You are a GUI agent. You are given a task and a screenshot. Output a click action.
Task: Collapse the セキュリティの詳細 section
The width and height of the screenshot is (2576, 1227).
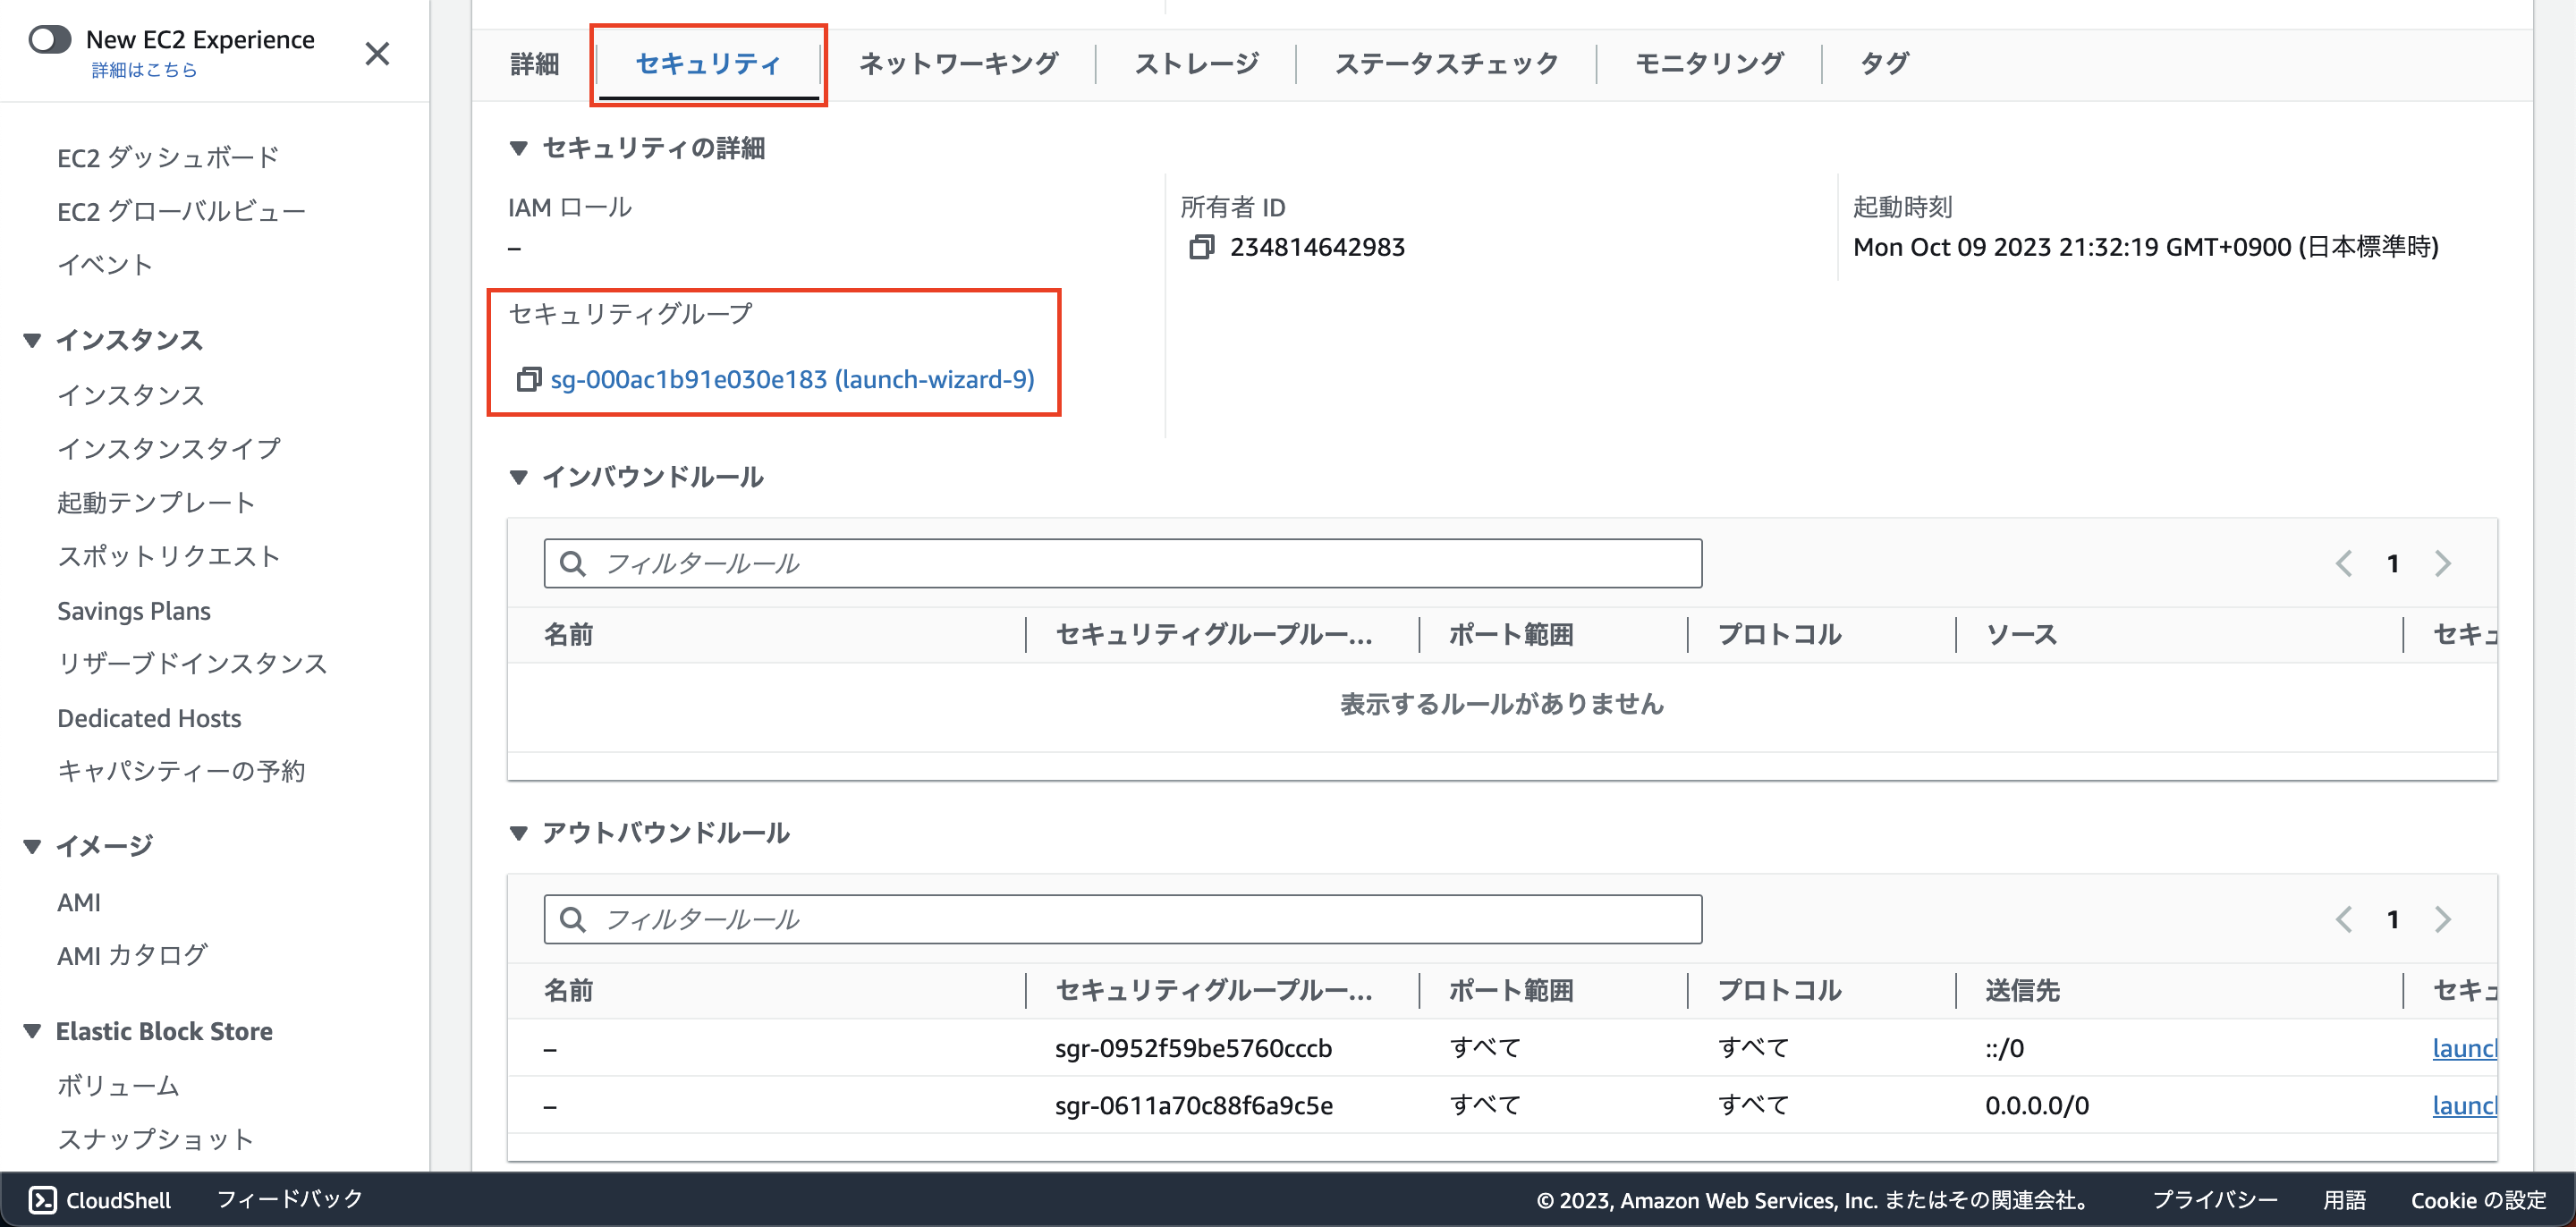point(518,149)
